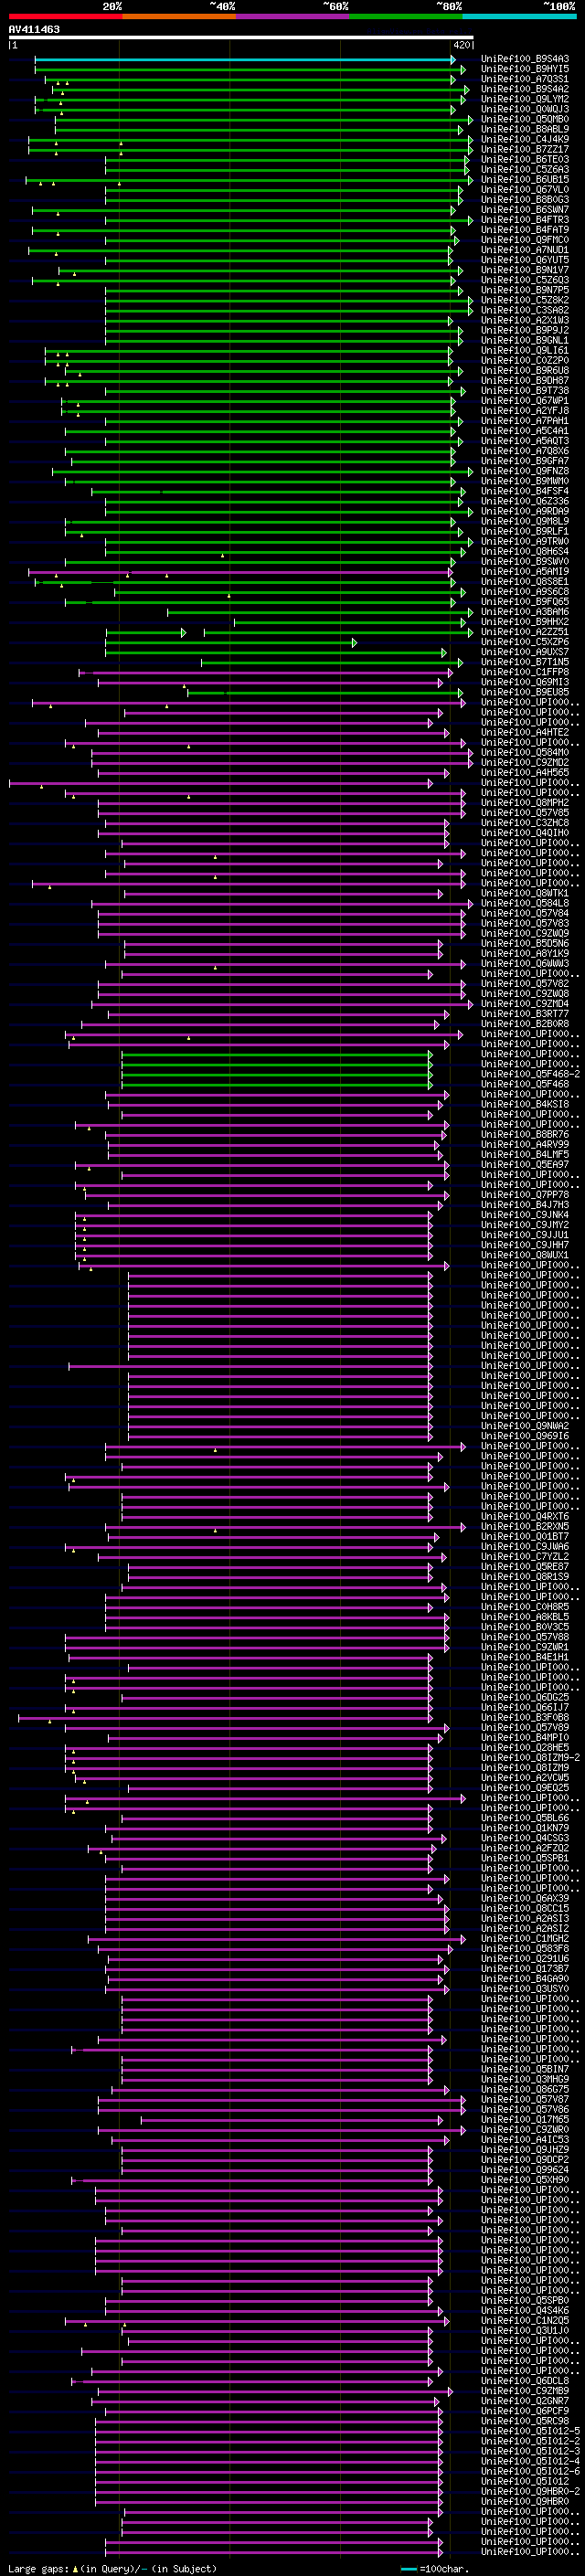The height and width of the screenshot is (2576, 585).
Task: Click hit label UniRef100_A9RDA9
Action: coord(525,511)
